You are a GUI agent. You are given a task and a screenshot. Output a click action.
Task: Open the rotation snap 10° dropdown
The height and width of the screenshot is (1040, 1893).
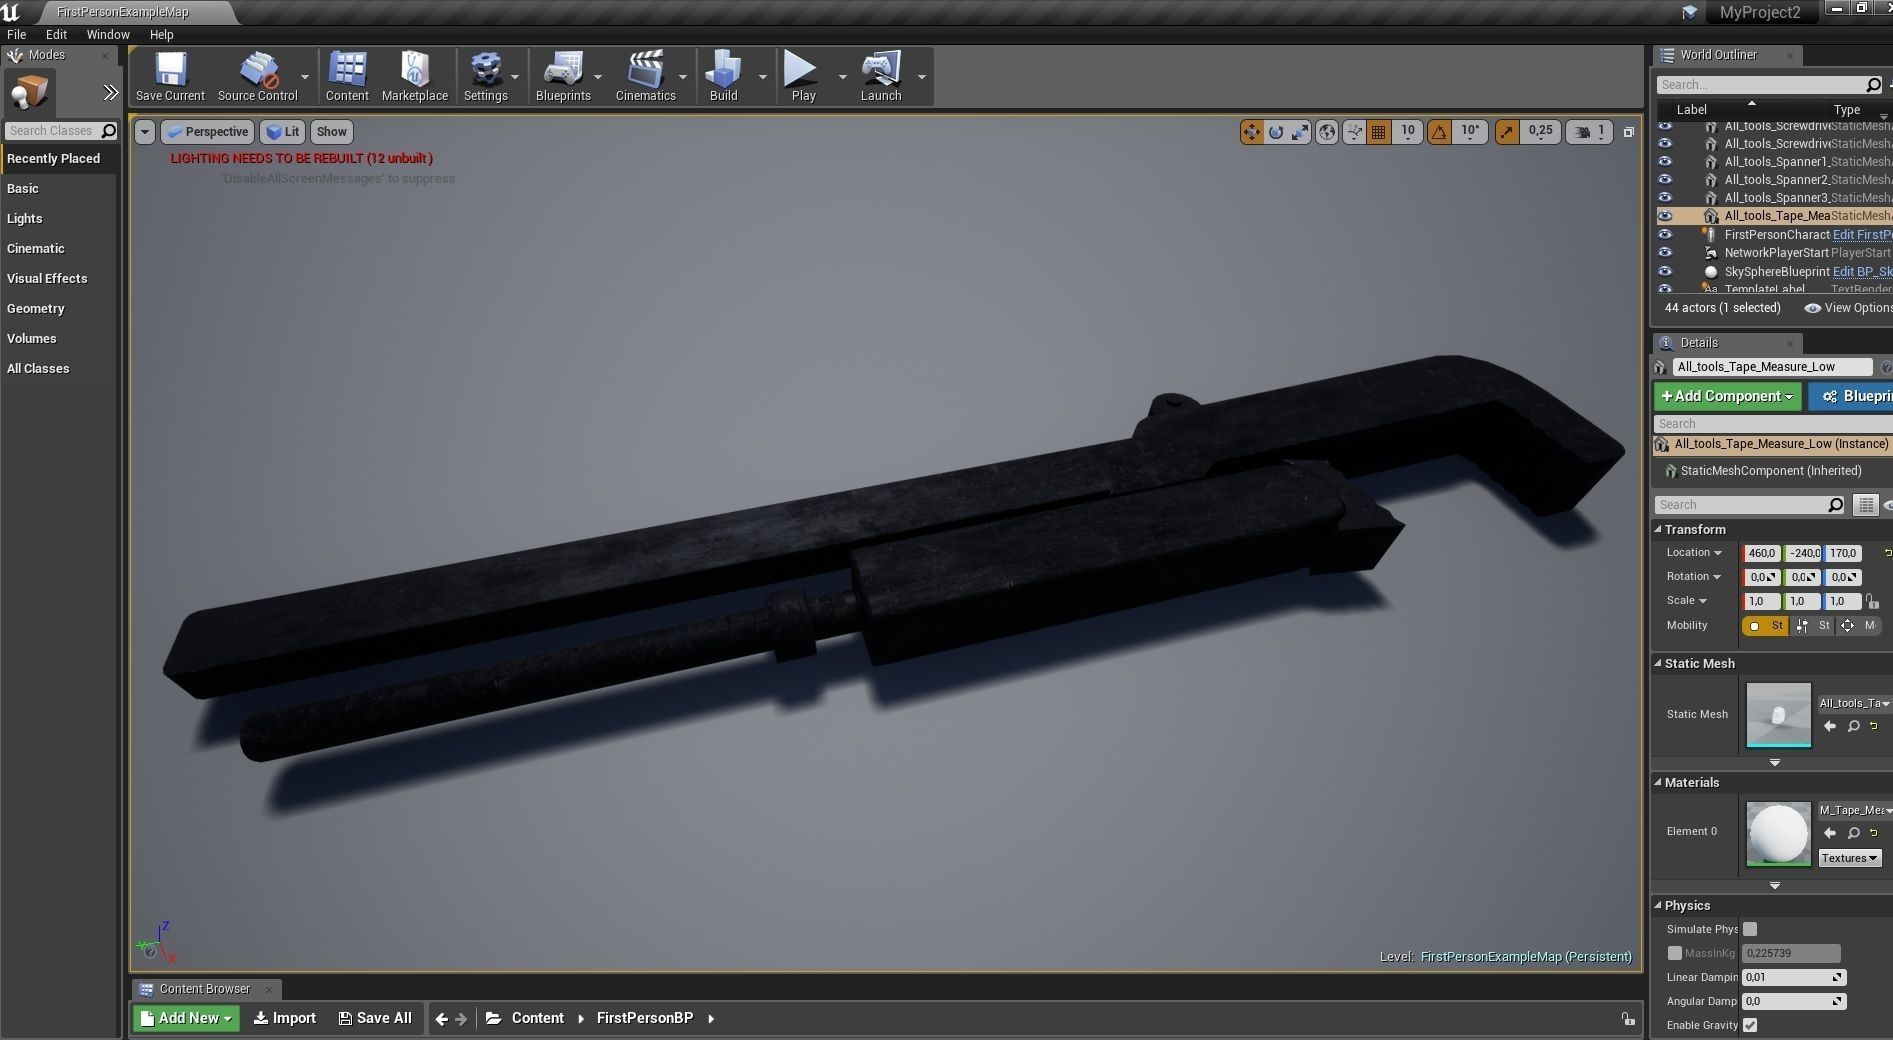[x=1470, y=131]
